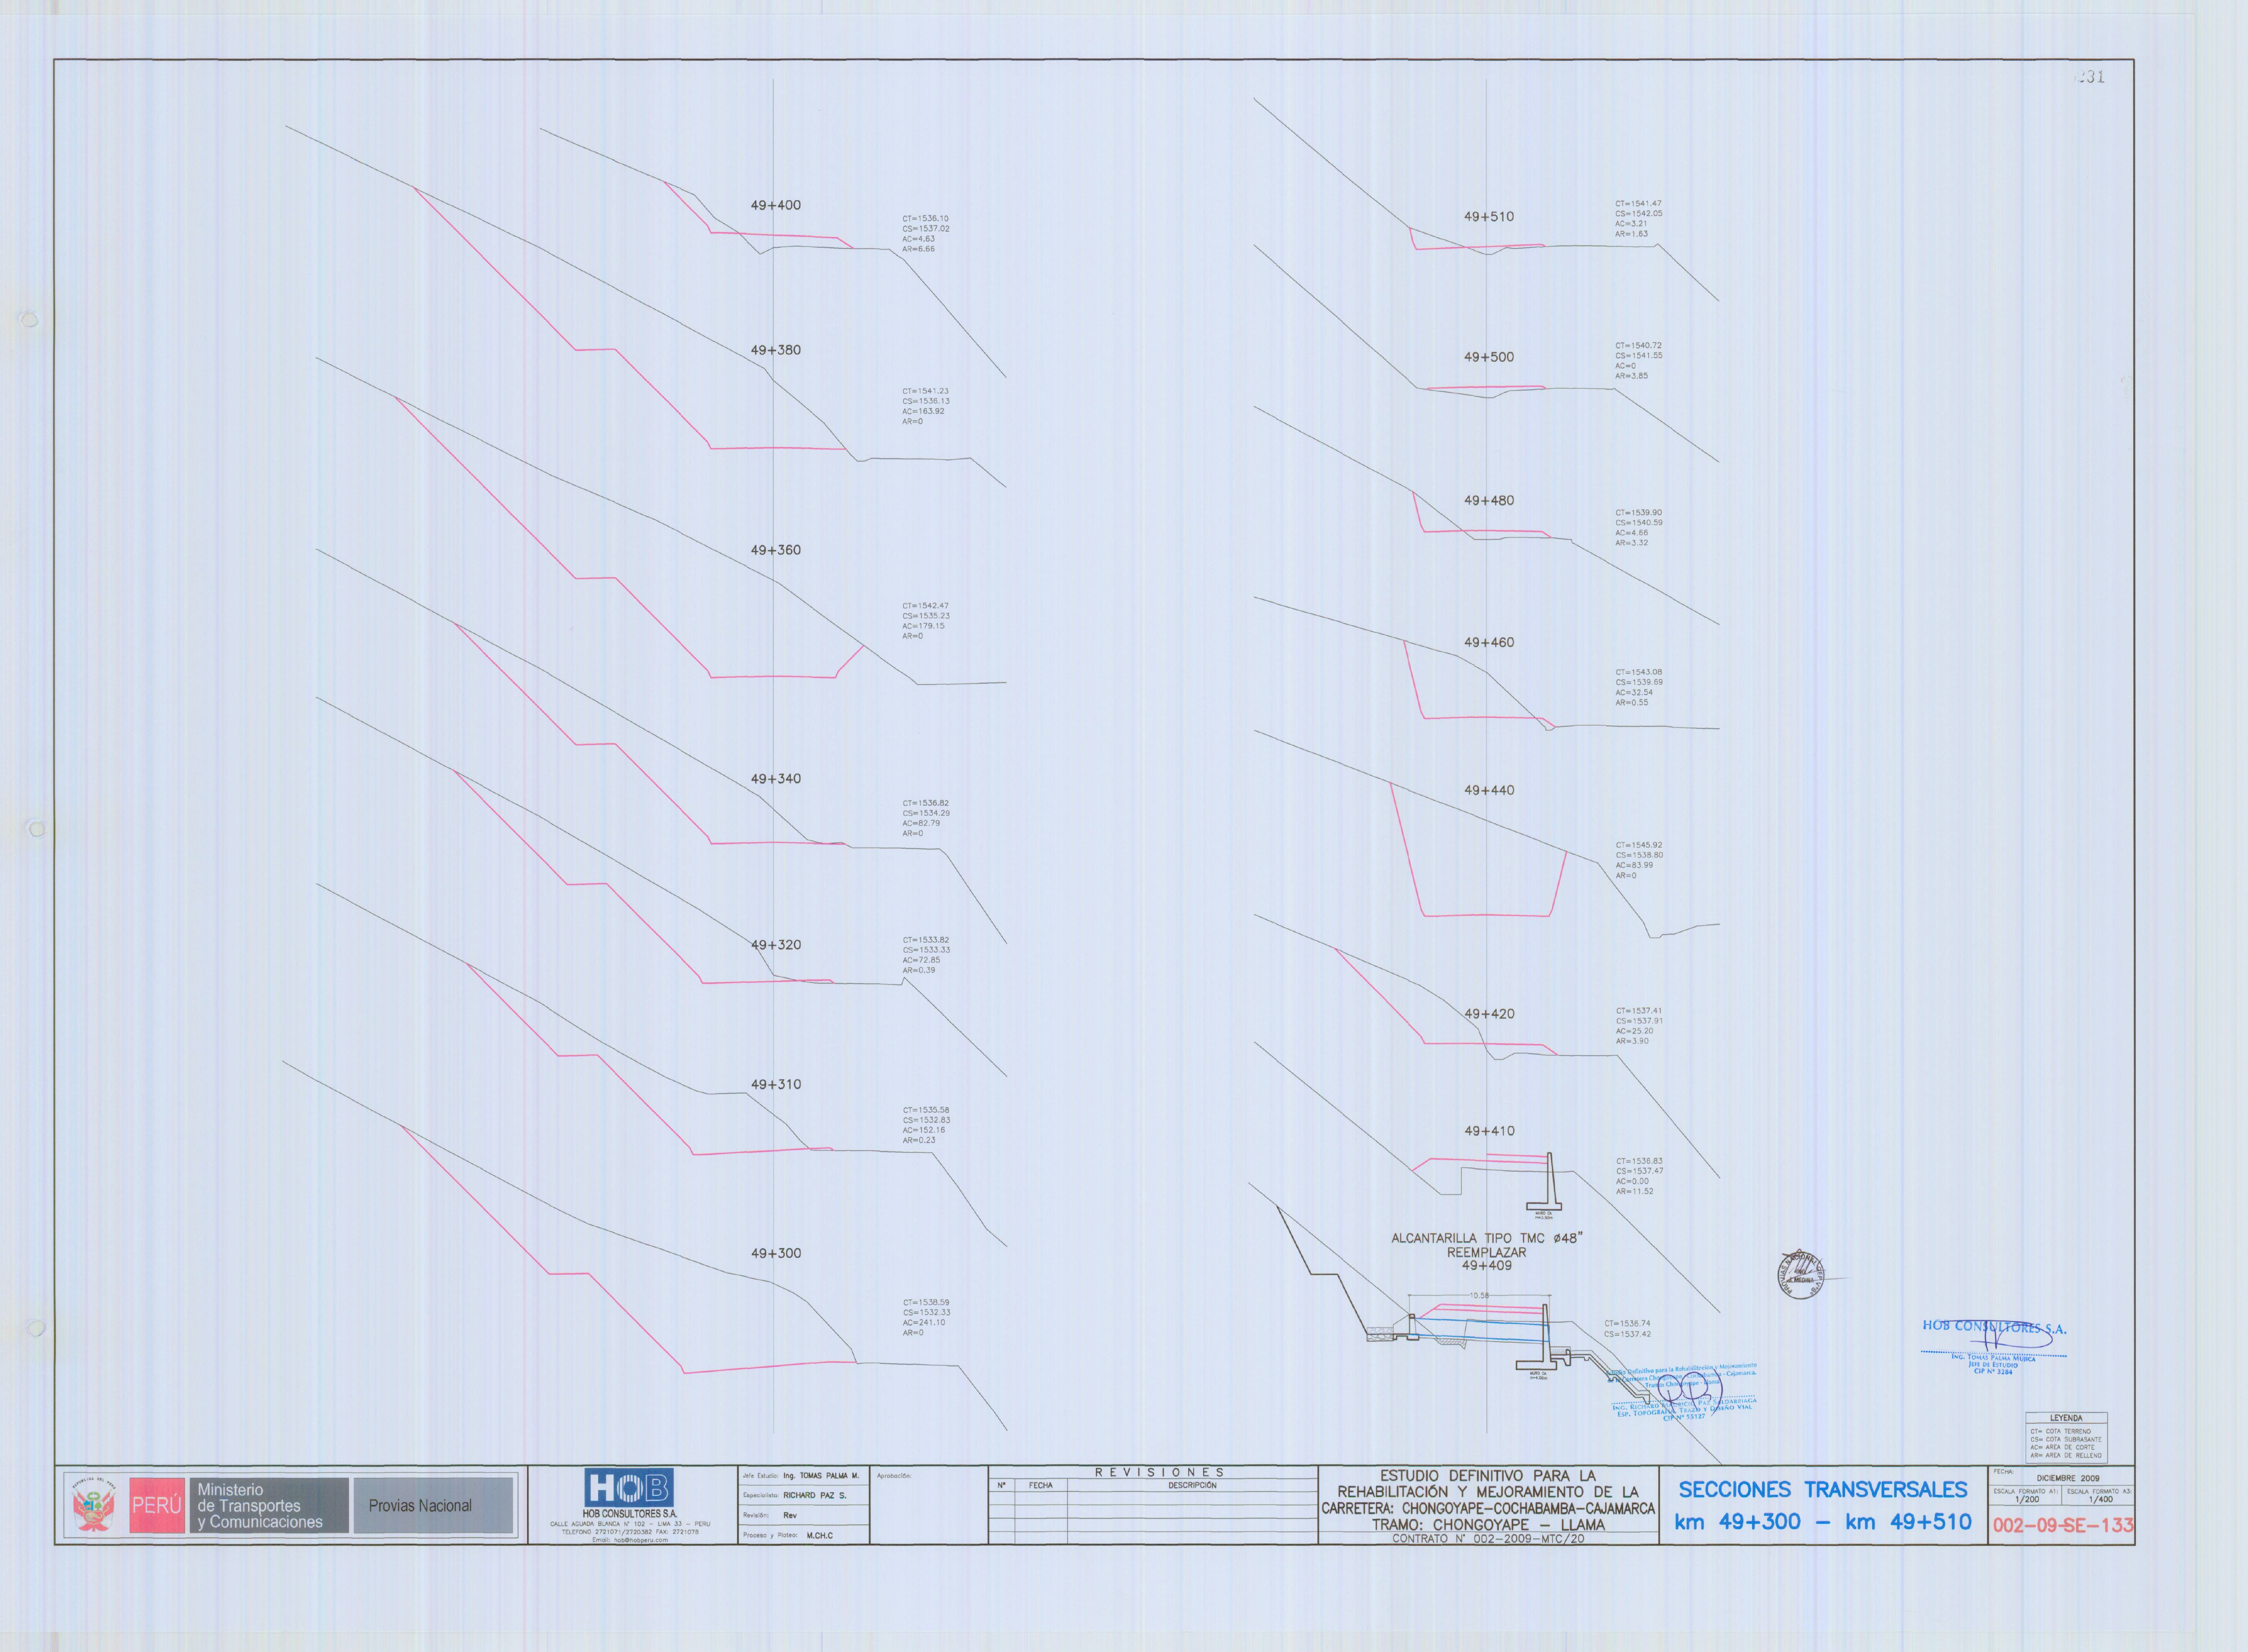Click 'Ing. TOMAS PALMA M.' in title block
Image resolution: width=2248 pixels, height=1652 pixels.
pos(821,1476)
